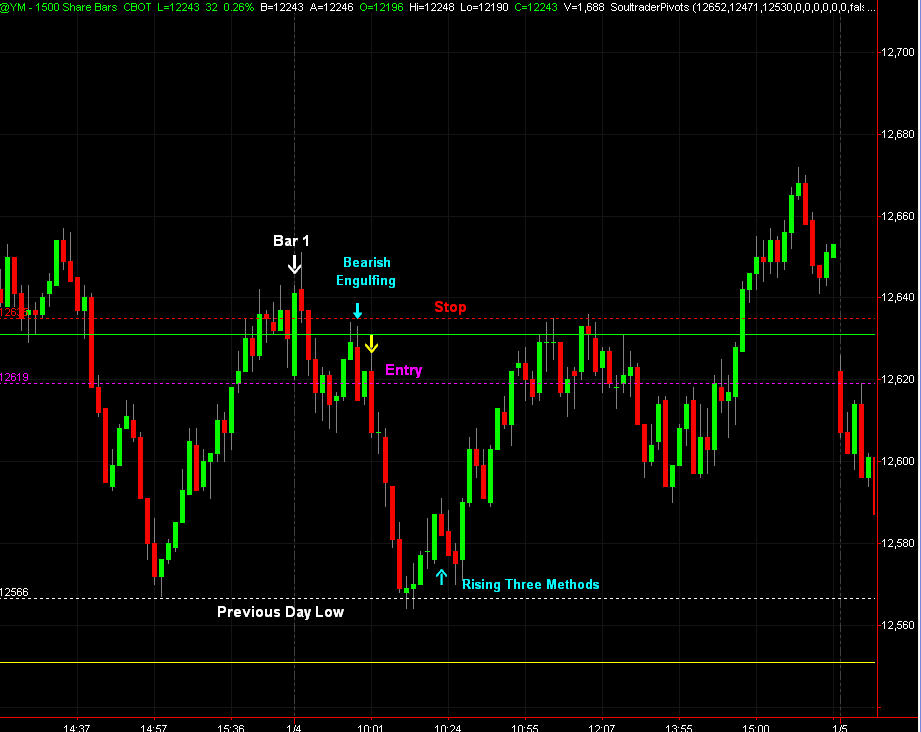
Task: Click the B=12243 bid value
Action: (x=283, y=8)
